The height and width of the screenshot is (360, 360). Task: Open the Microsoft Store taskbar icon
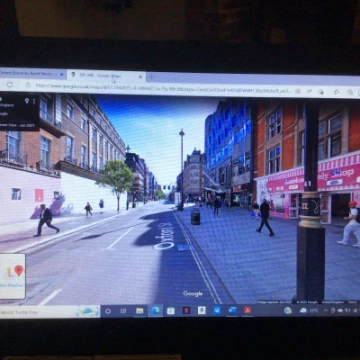(x=171, y=311)
